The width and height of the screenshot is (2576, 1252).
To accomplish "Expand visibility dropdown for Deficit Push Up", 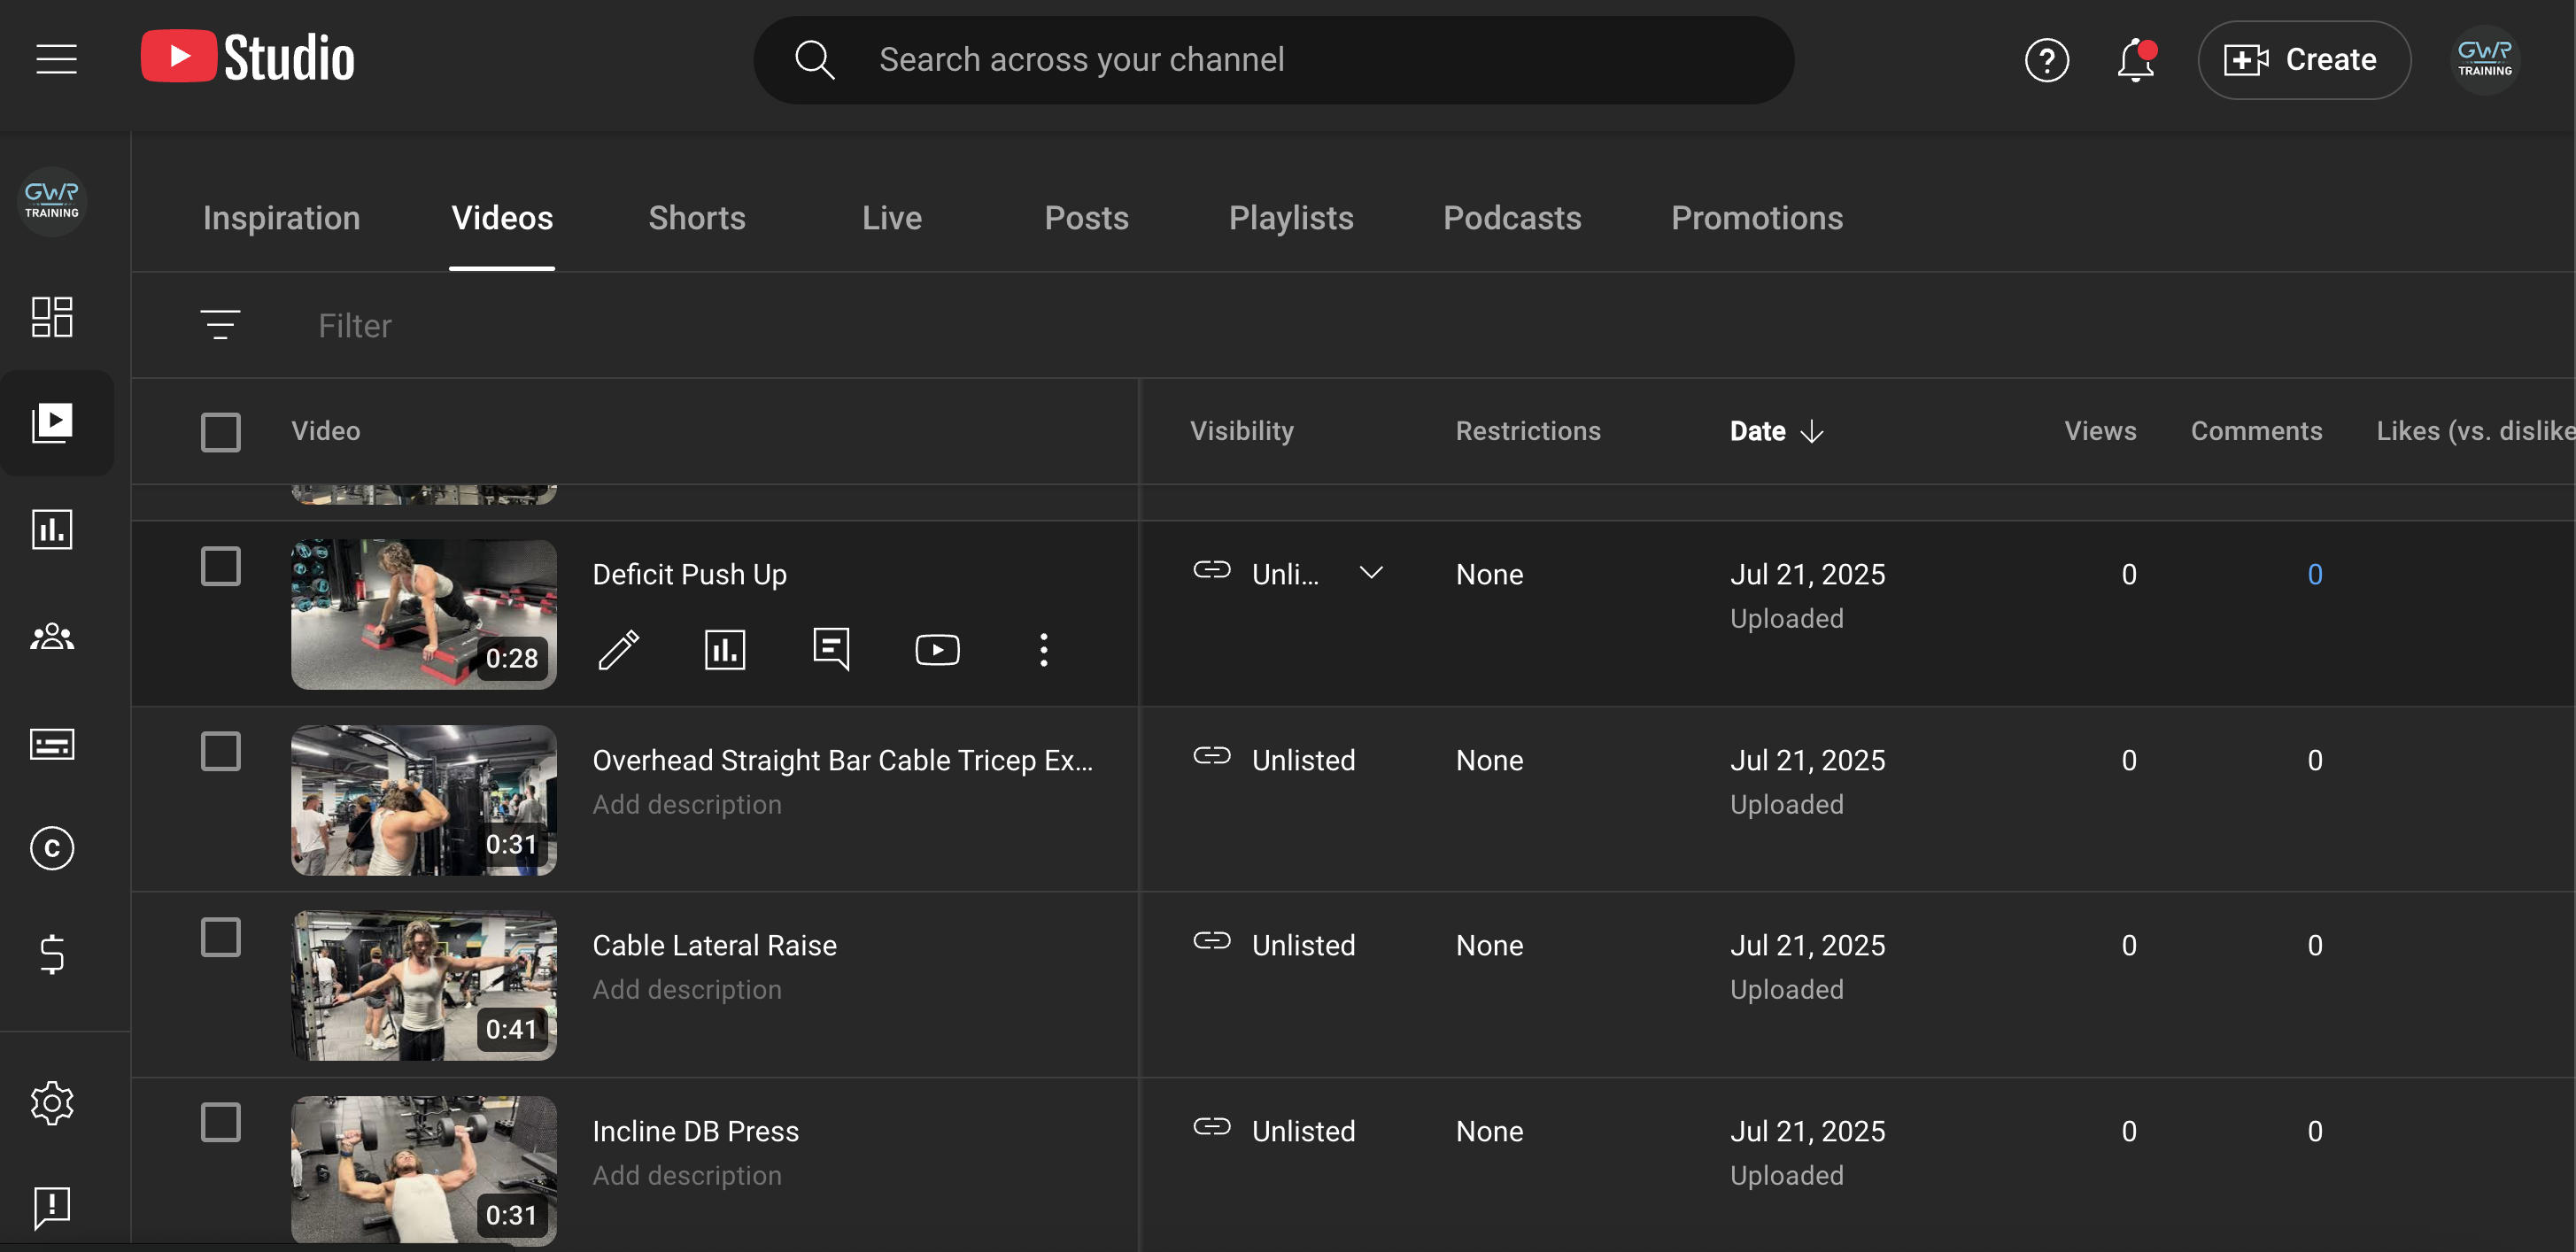I will coord(1371,573).
